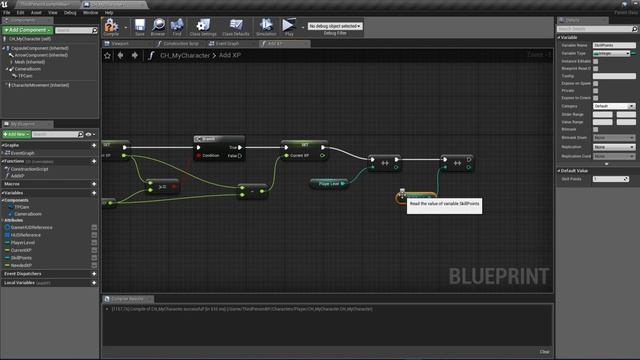Click the green Add Component button

point(27,30)
